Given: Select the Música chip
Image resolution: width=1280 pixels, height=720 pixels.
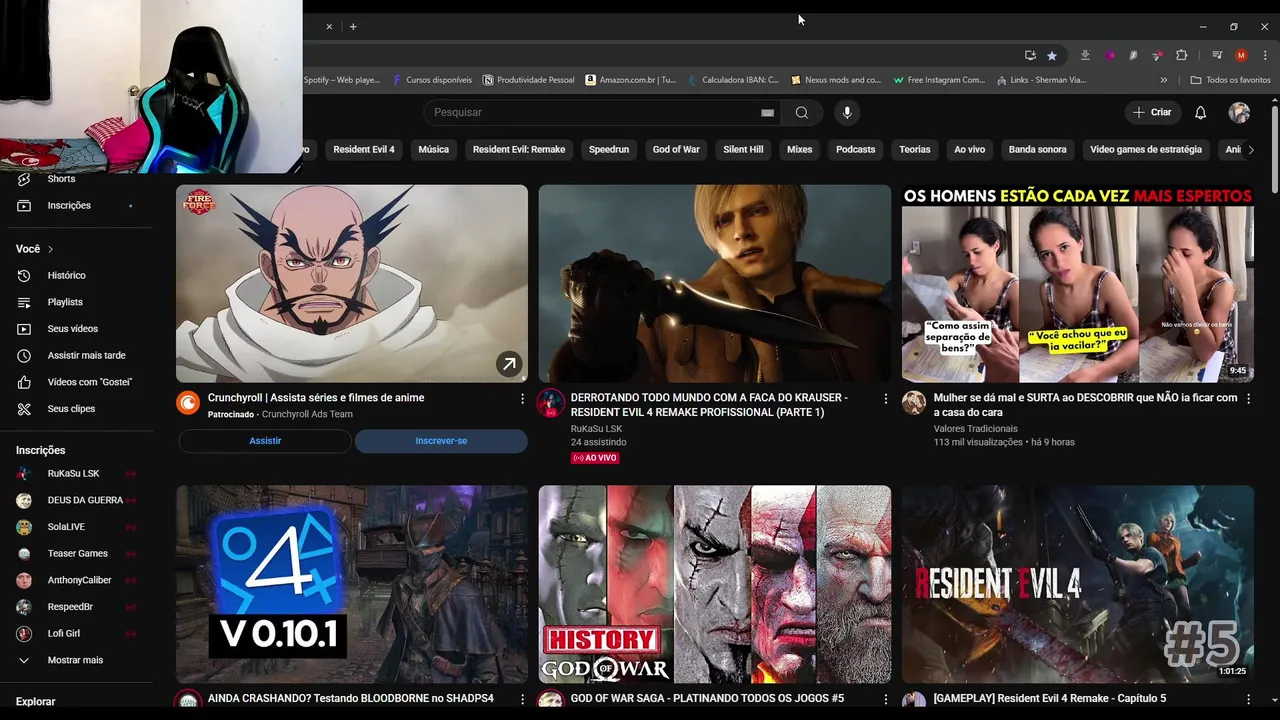Looking at the screenshot, I should pos(434,150).
